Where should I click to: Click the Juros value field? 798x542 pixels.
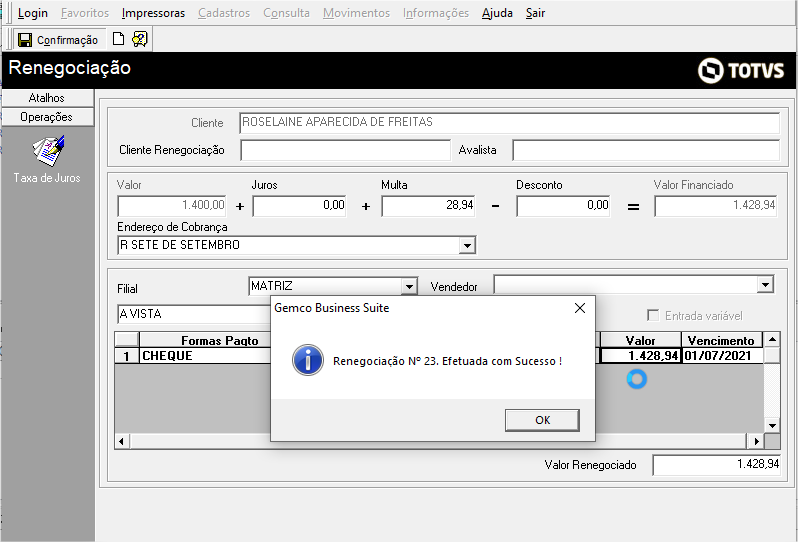(x=299, y=206)
